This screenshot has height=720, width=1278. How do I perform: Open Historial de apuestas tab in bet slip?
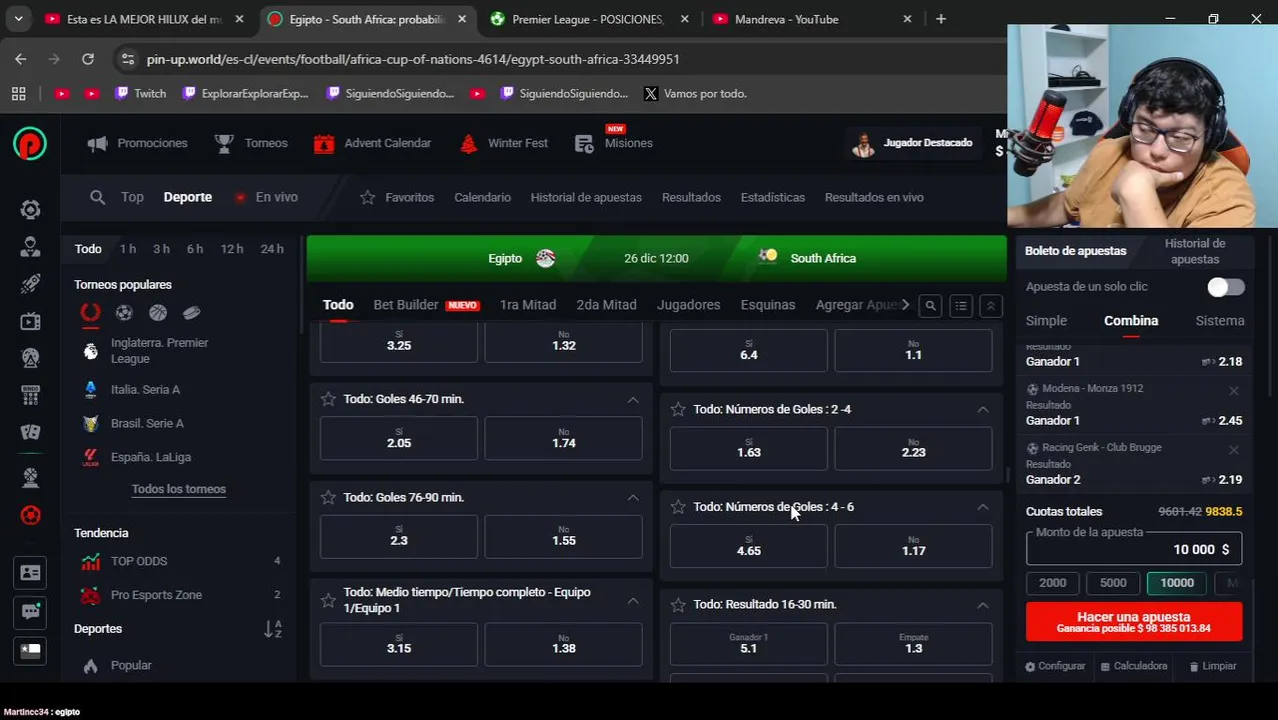tap(1195, 251)
